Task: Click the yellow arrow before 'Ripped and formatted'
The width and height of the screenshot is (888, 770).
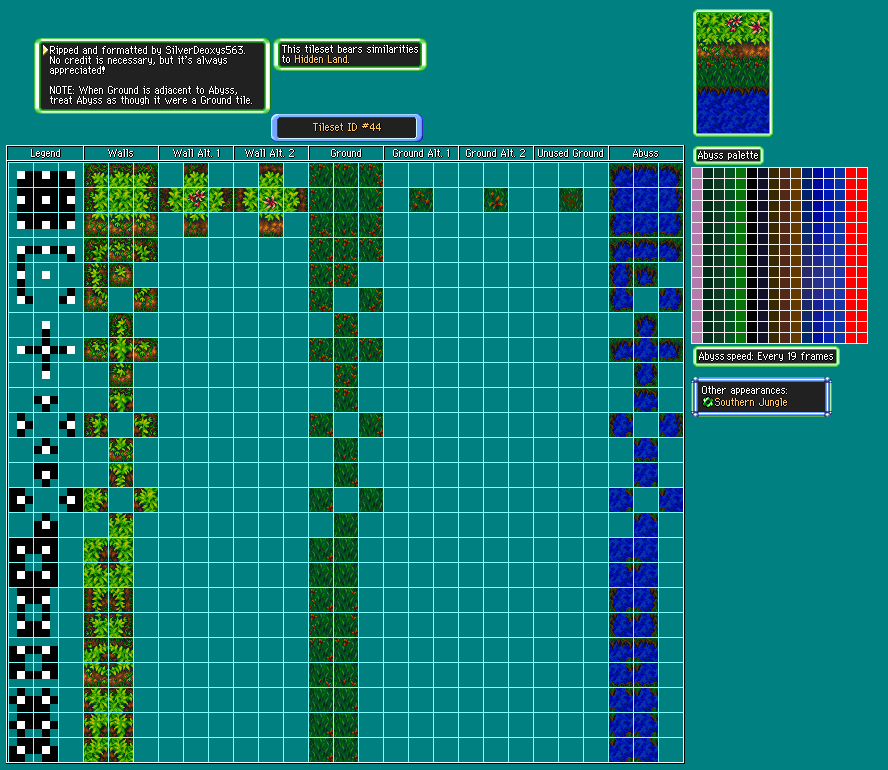Action: tap(45, 50)
